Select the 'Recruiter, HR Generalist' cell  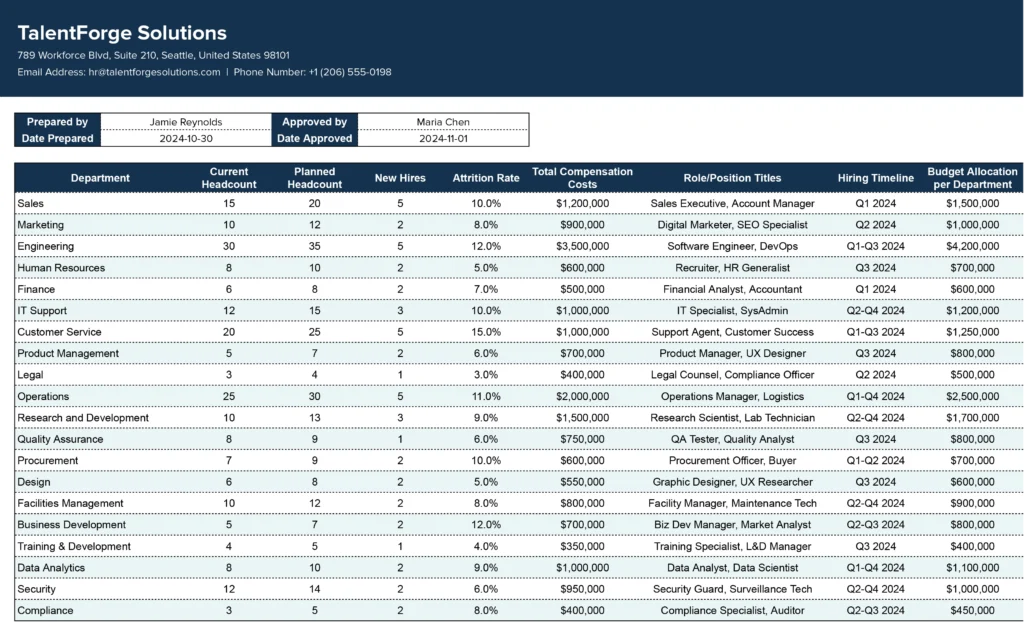coord(732,268)
